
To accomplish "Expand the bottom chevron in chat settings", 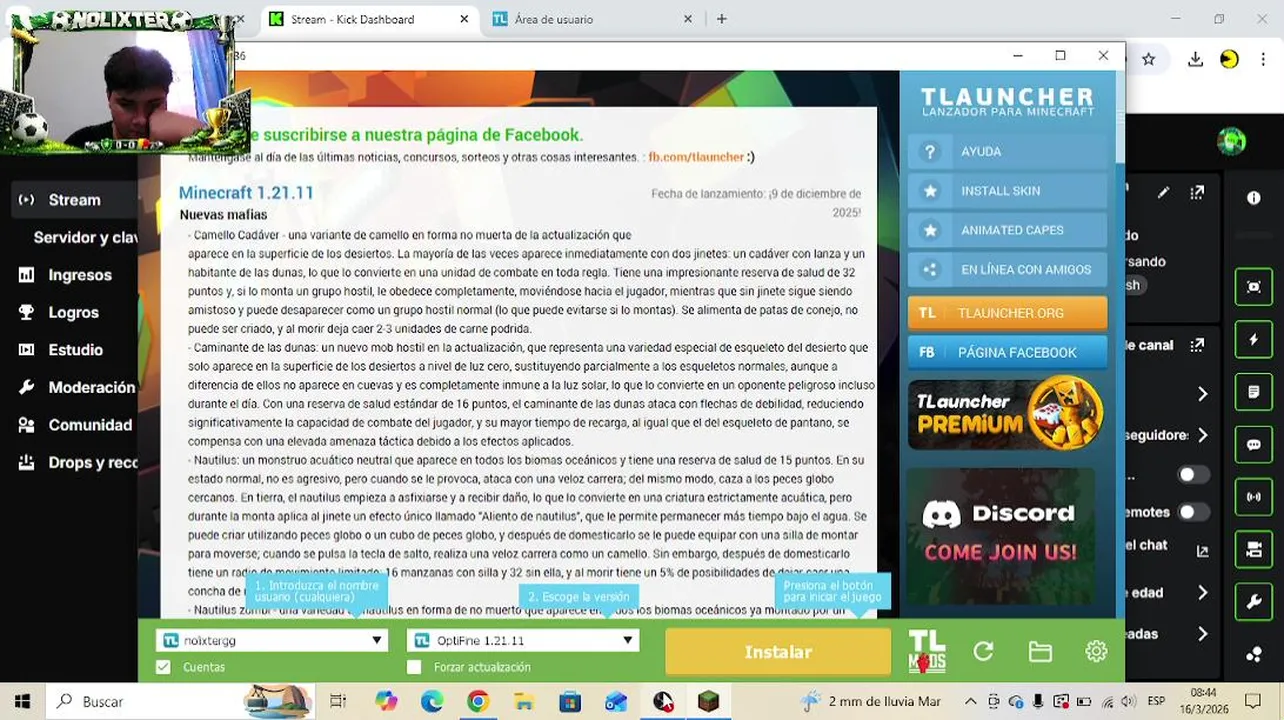I will tap(1203, 634).
